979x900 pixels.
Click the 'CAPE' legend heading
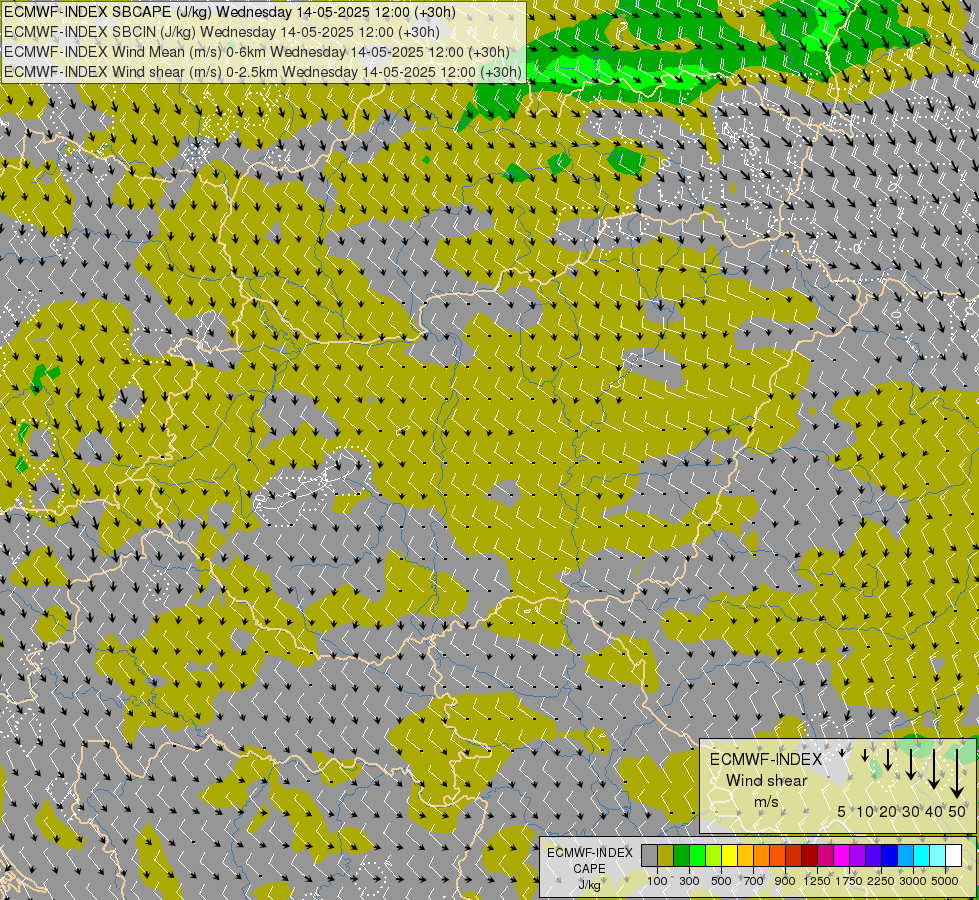[x=589, y=868]
